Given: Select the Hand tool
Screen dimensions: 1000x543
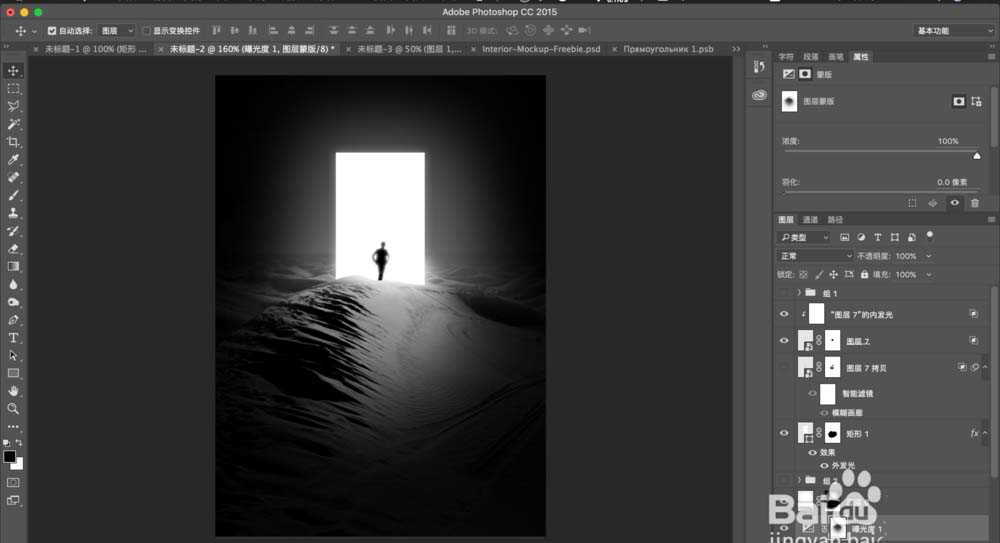Looking at the screenshot, I should tap(13, 391).
